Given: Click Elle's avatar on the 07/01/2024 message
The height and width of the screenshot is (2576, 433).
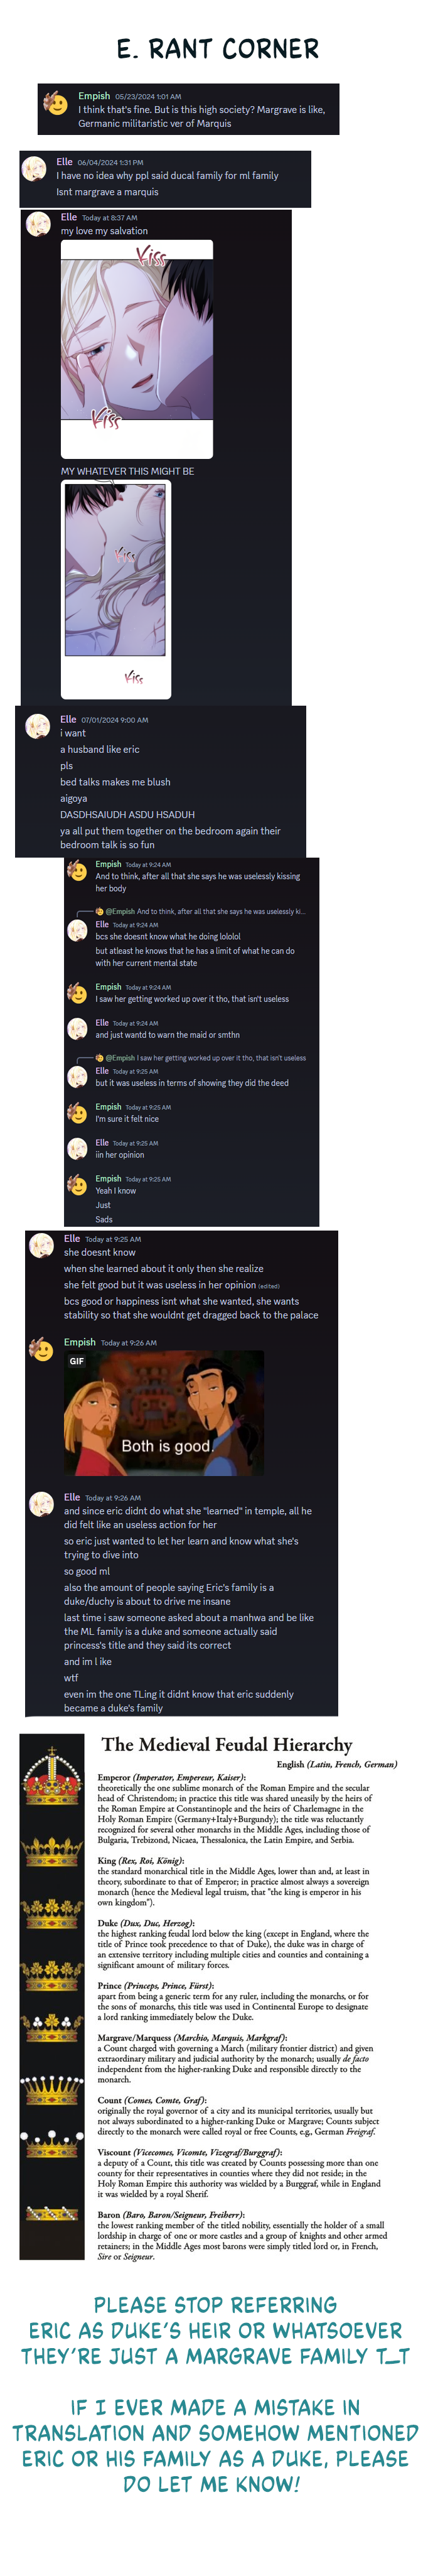Looking at the screenshot, I should [38, 725].
